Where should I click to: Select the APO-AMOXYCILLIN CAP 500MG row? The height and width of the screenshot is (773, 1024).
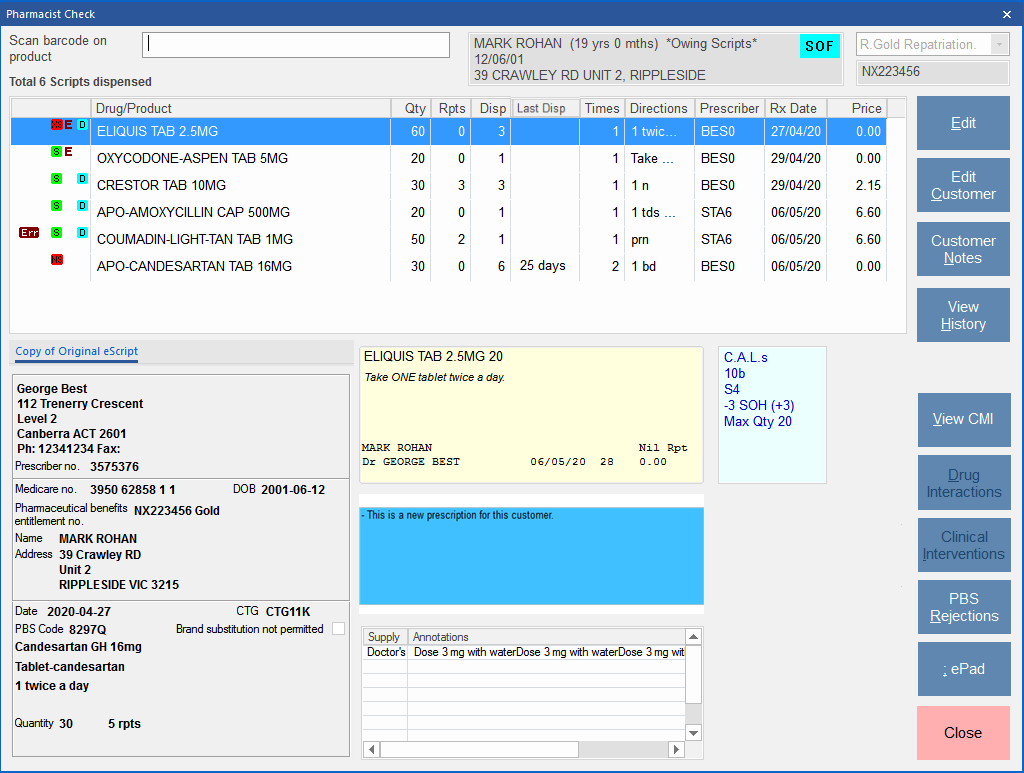(x=448, y=212)
